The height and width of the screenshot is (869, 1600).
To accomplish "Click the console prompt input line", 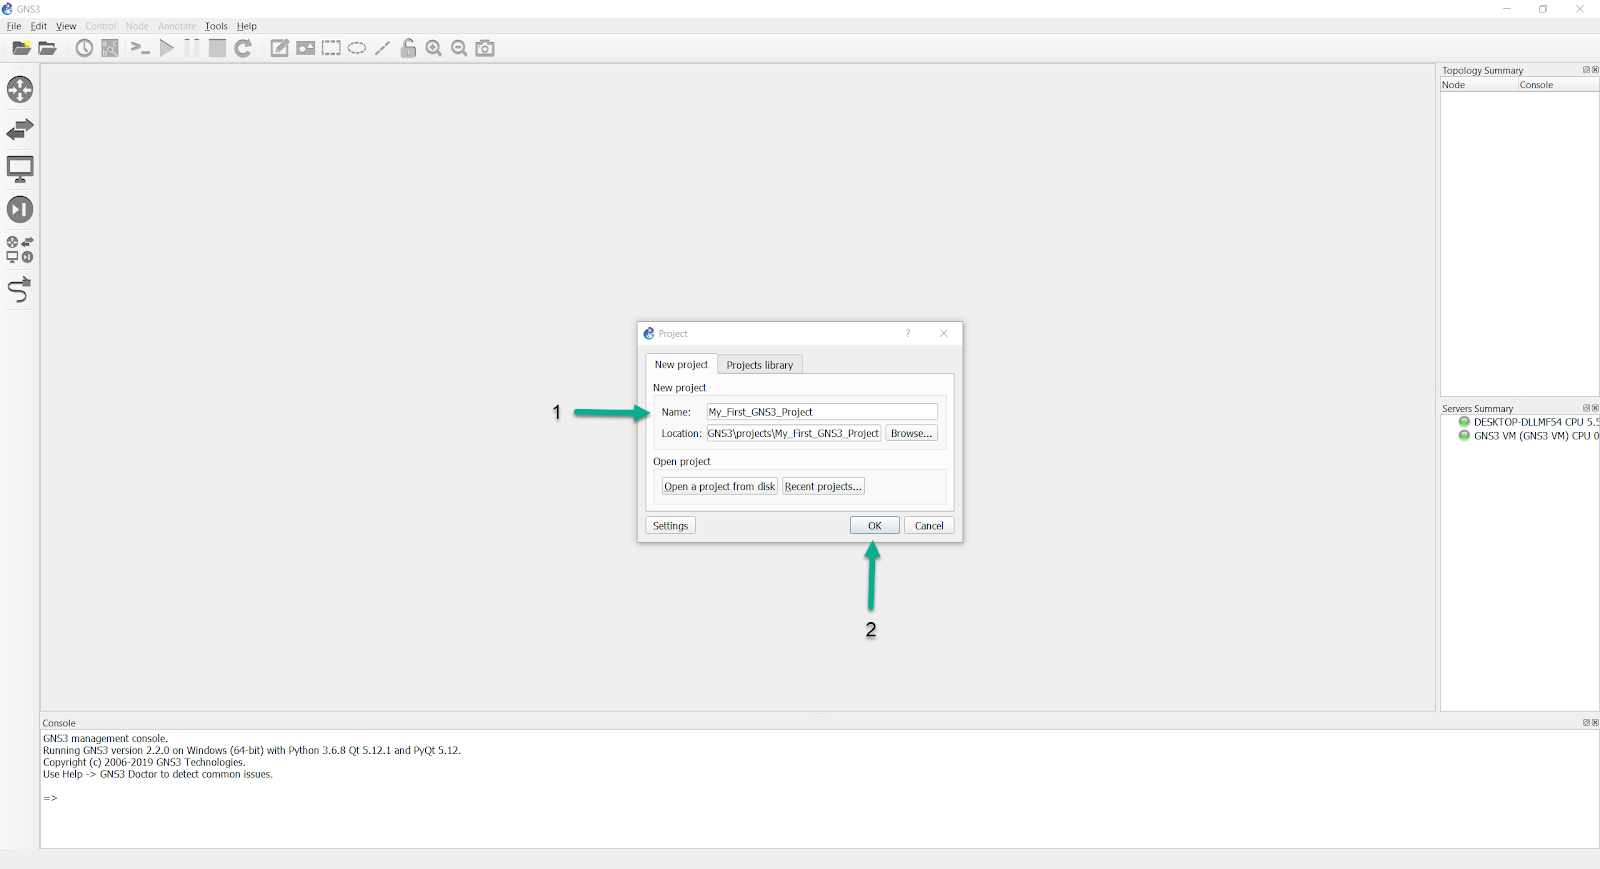I will pyautogui.click(x=820, y=798).
